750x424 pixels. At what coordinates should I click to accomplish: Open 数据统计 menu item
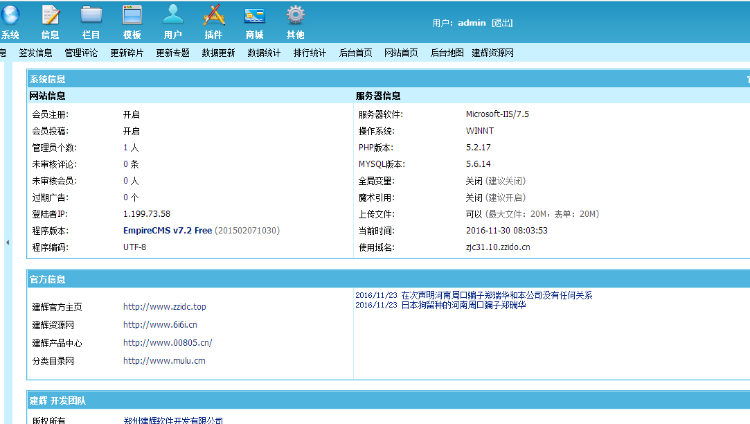tap(264, 53)
